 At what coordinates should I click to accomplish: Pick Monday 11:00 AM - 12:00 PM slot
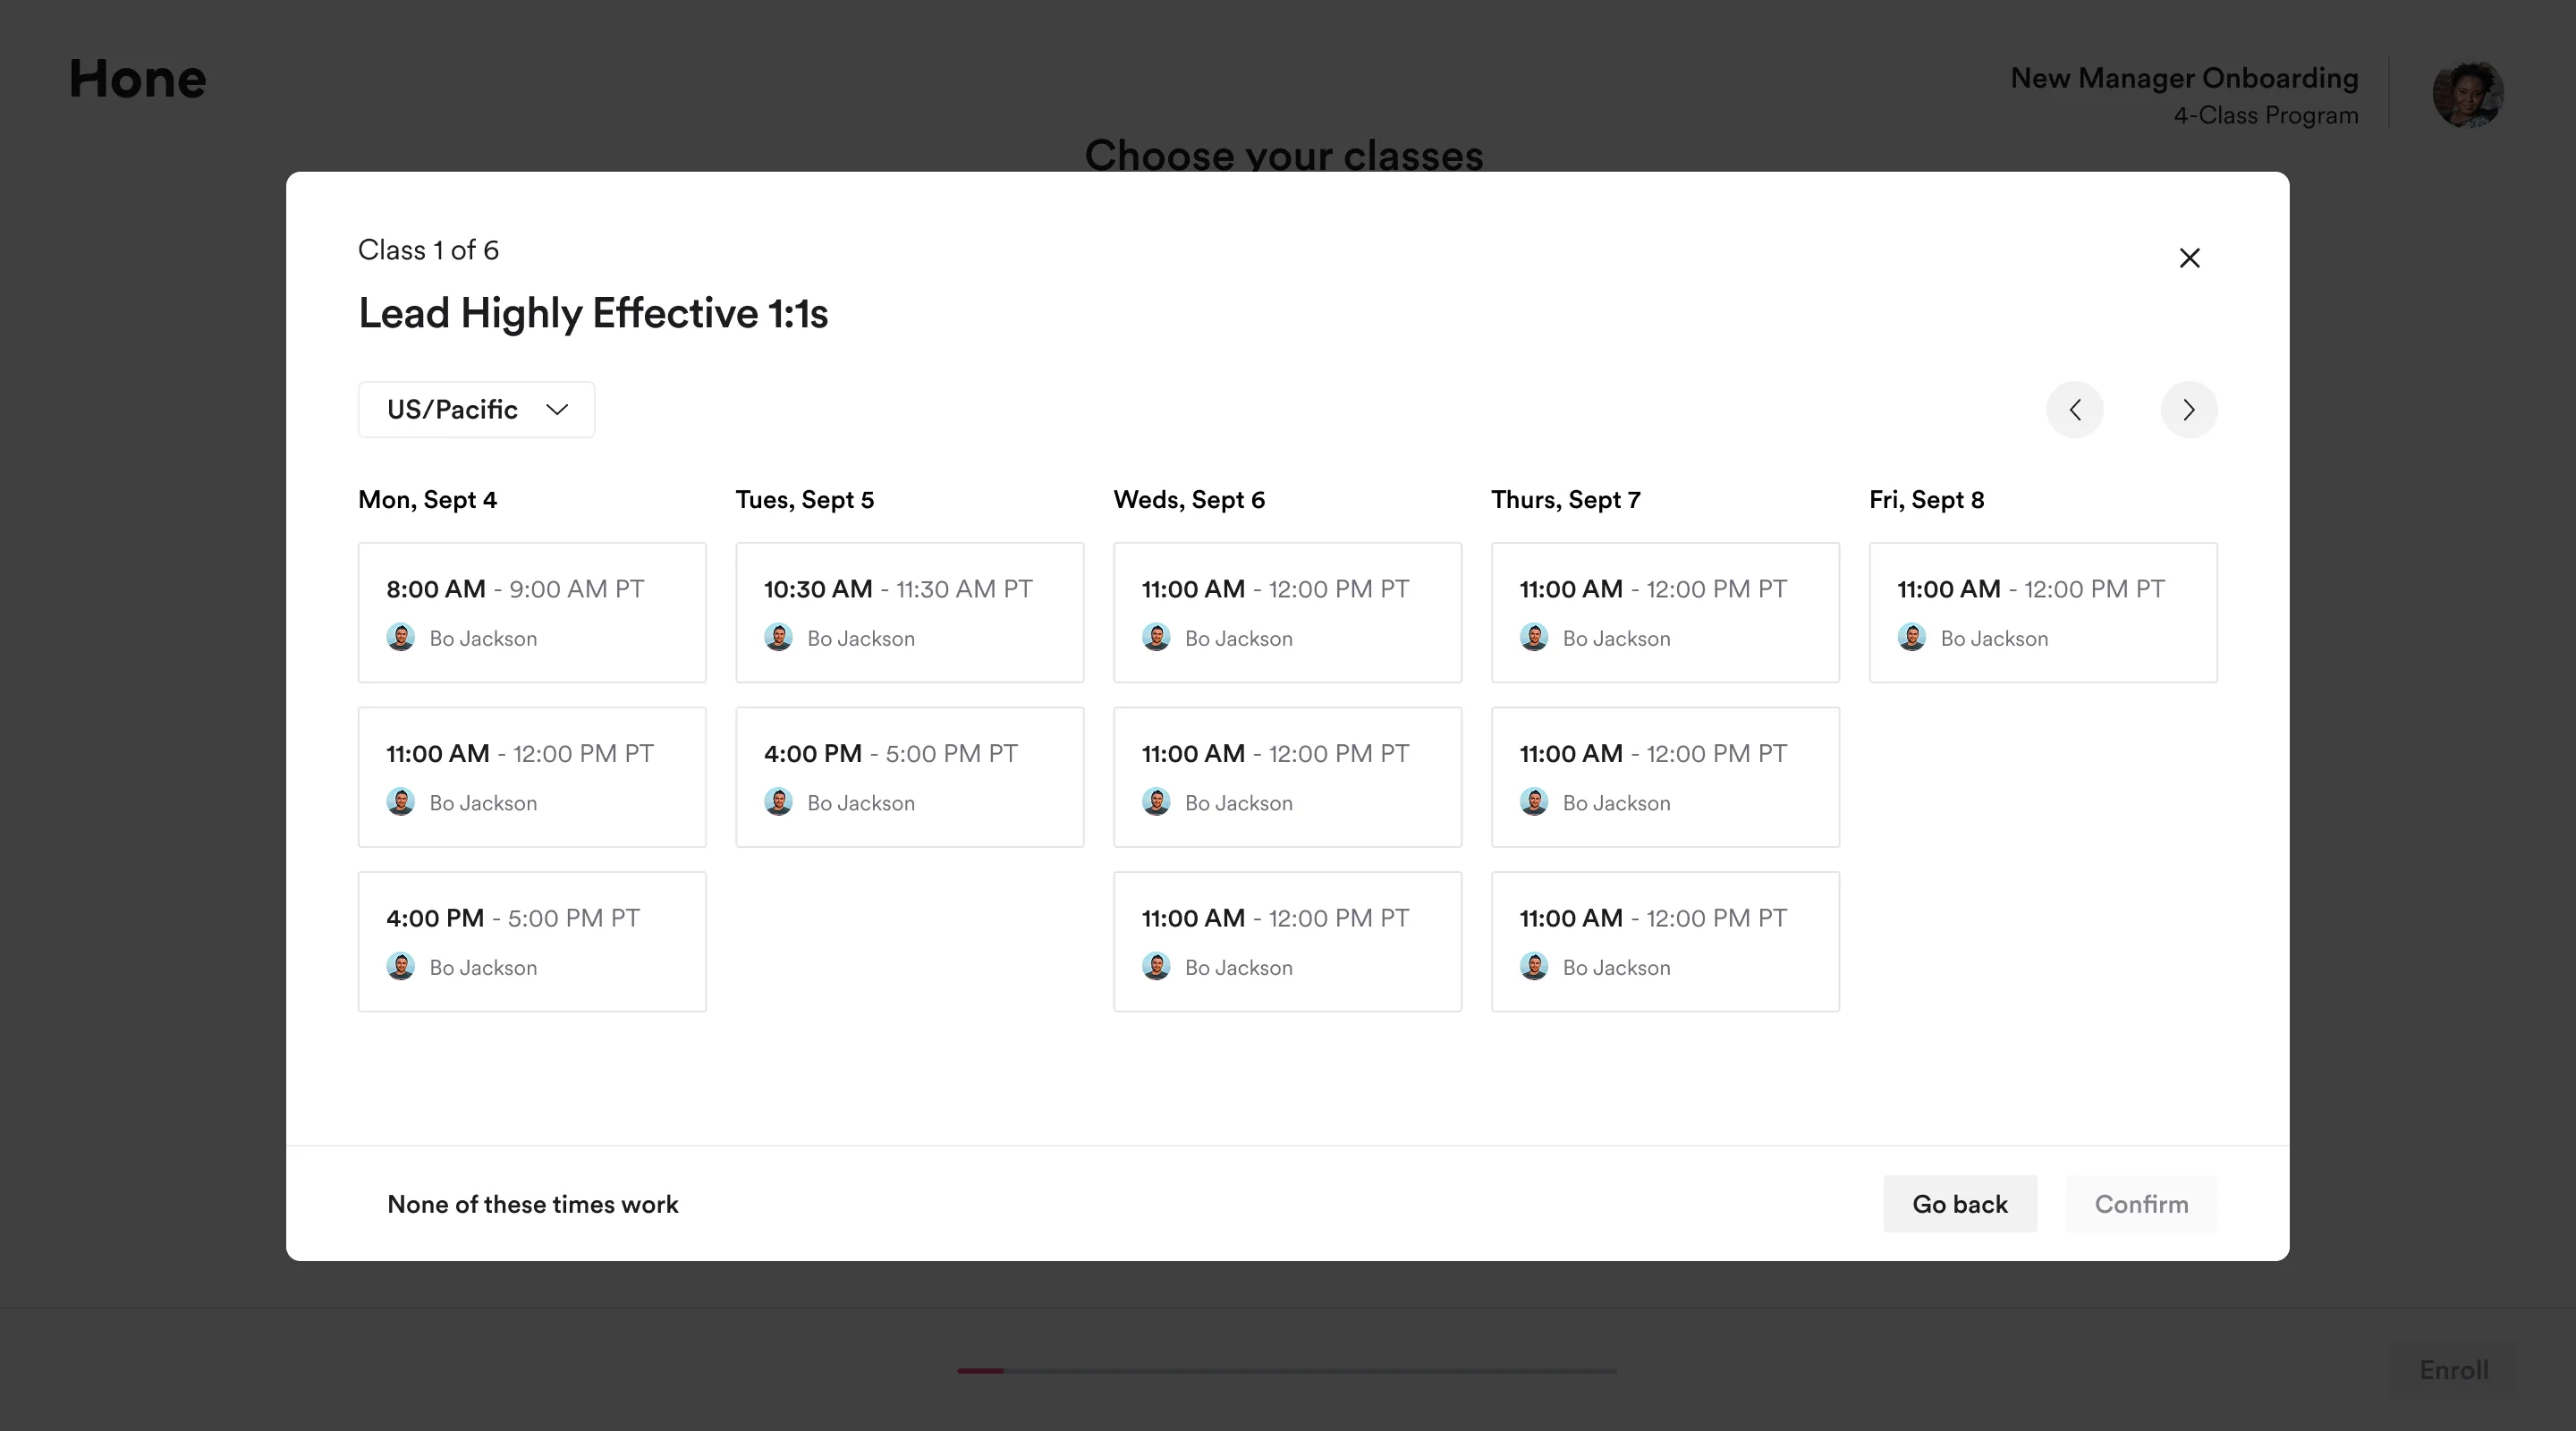tap(532, 777)
